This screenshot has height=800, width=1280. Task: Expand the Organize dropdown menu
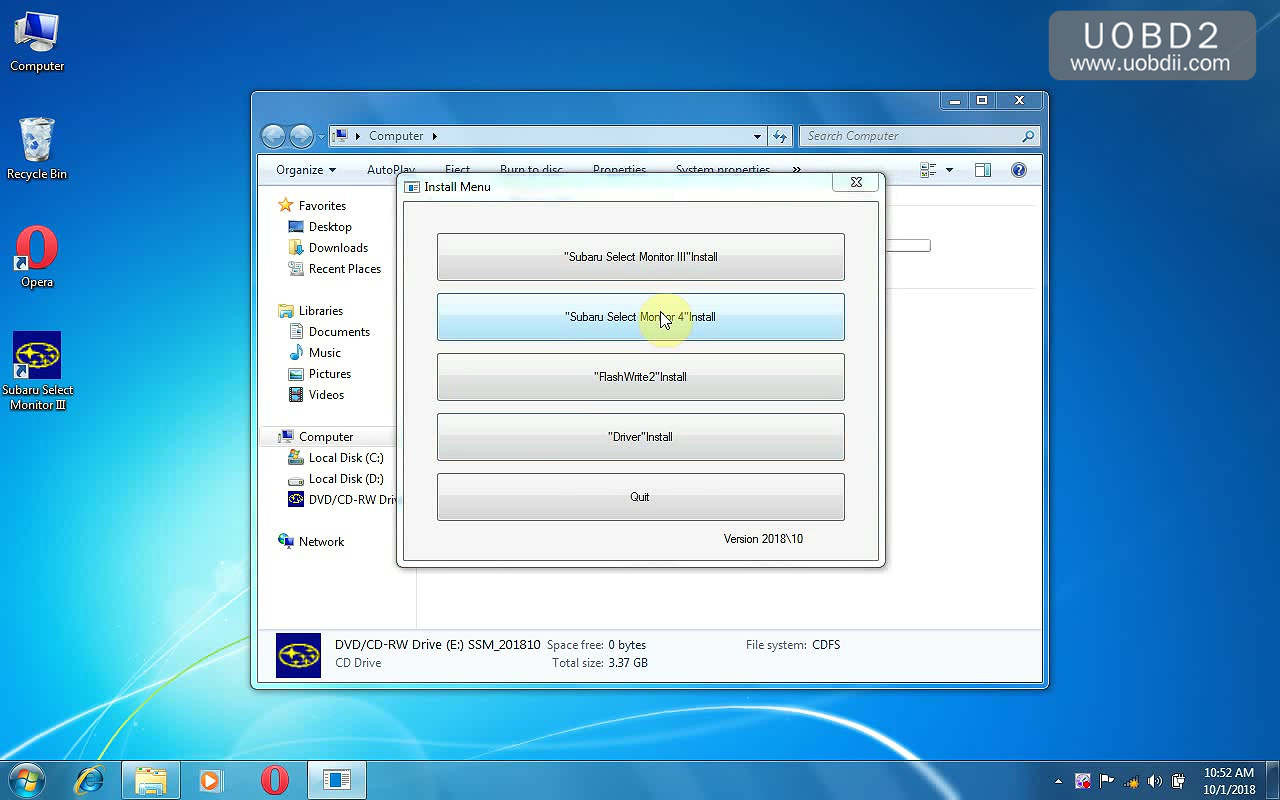[x=306, y=170]
